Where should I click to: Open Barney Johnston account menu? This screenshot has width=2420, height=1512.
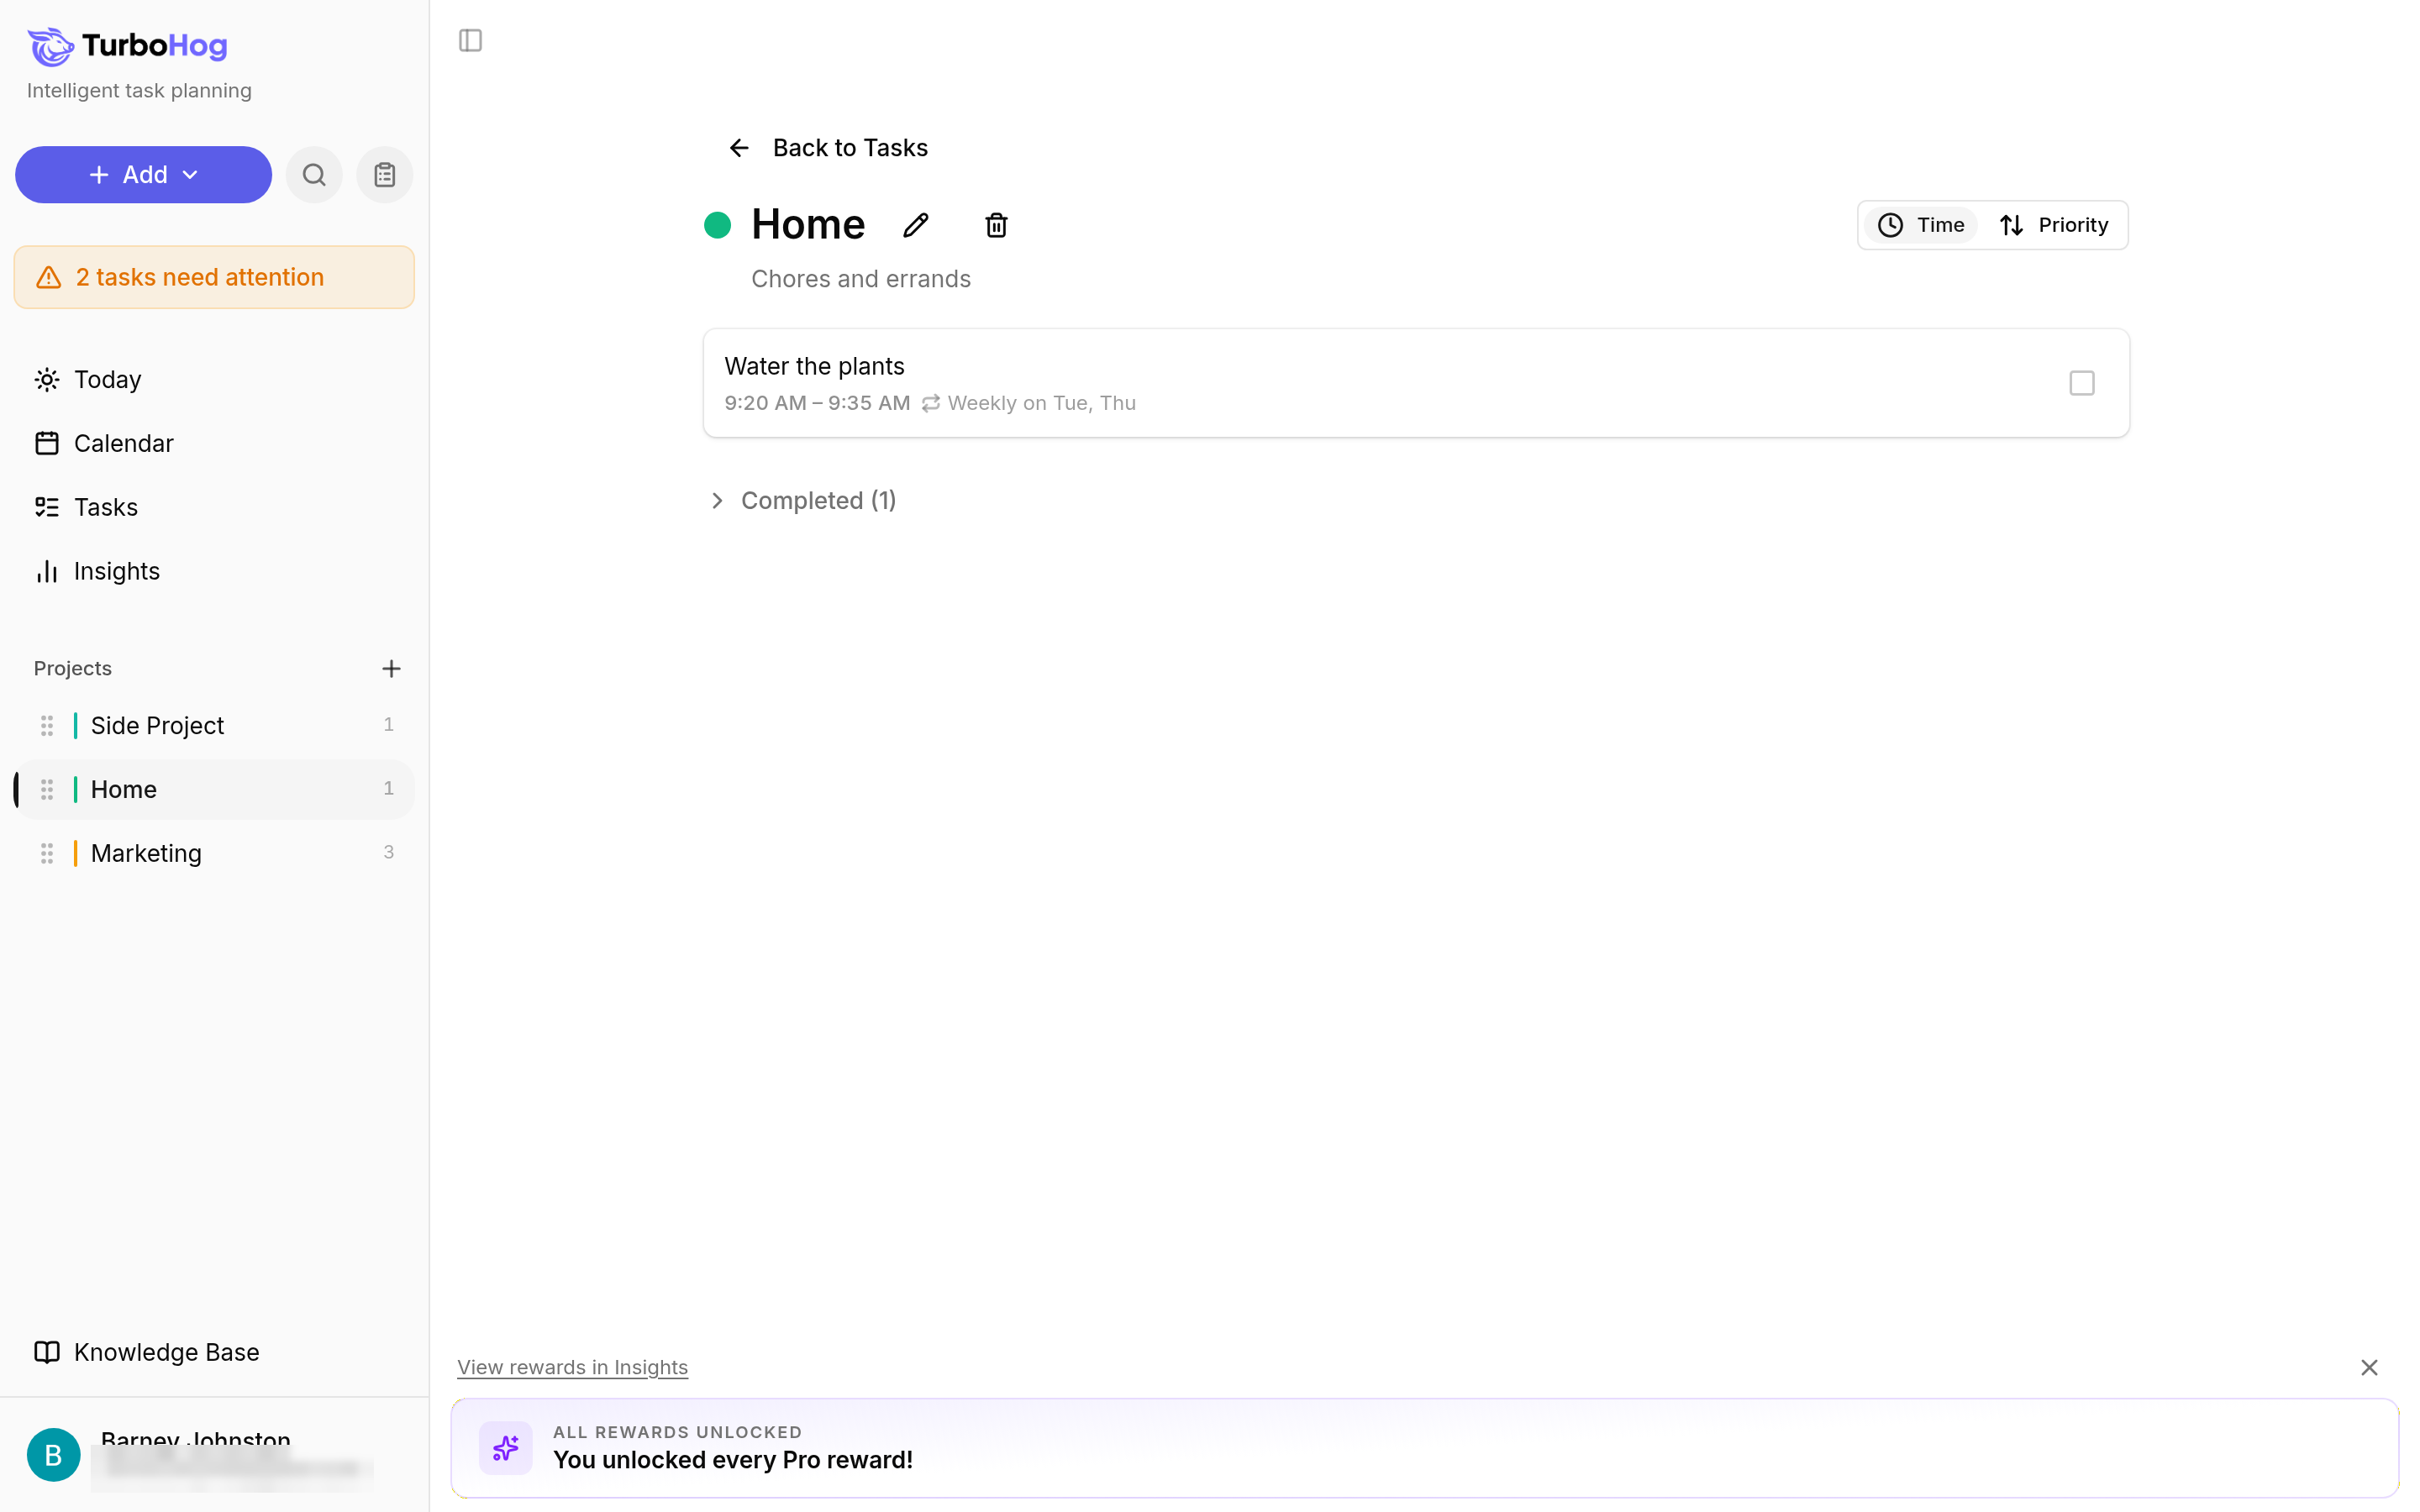tap(214, 1454)
